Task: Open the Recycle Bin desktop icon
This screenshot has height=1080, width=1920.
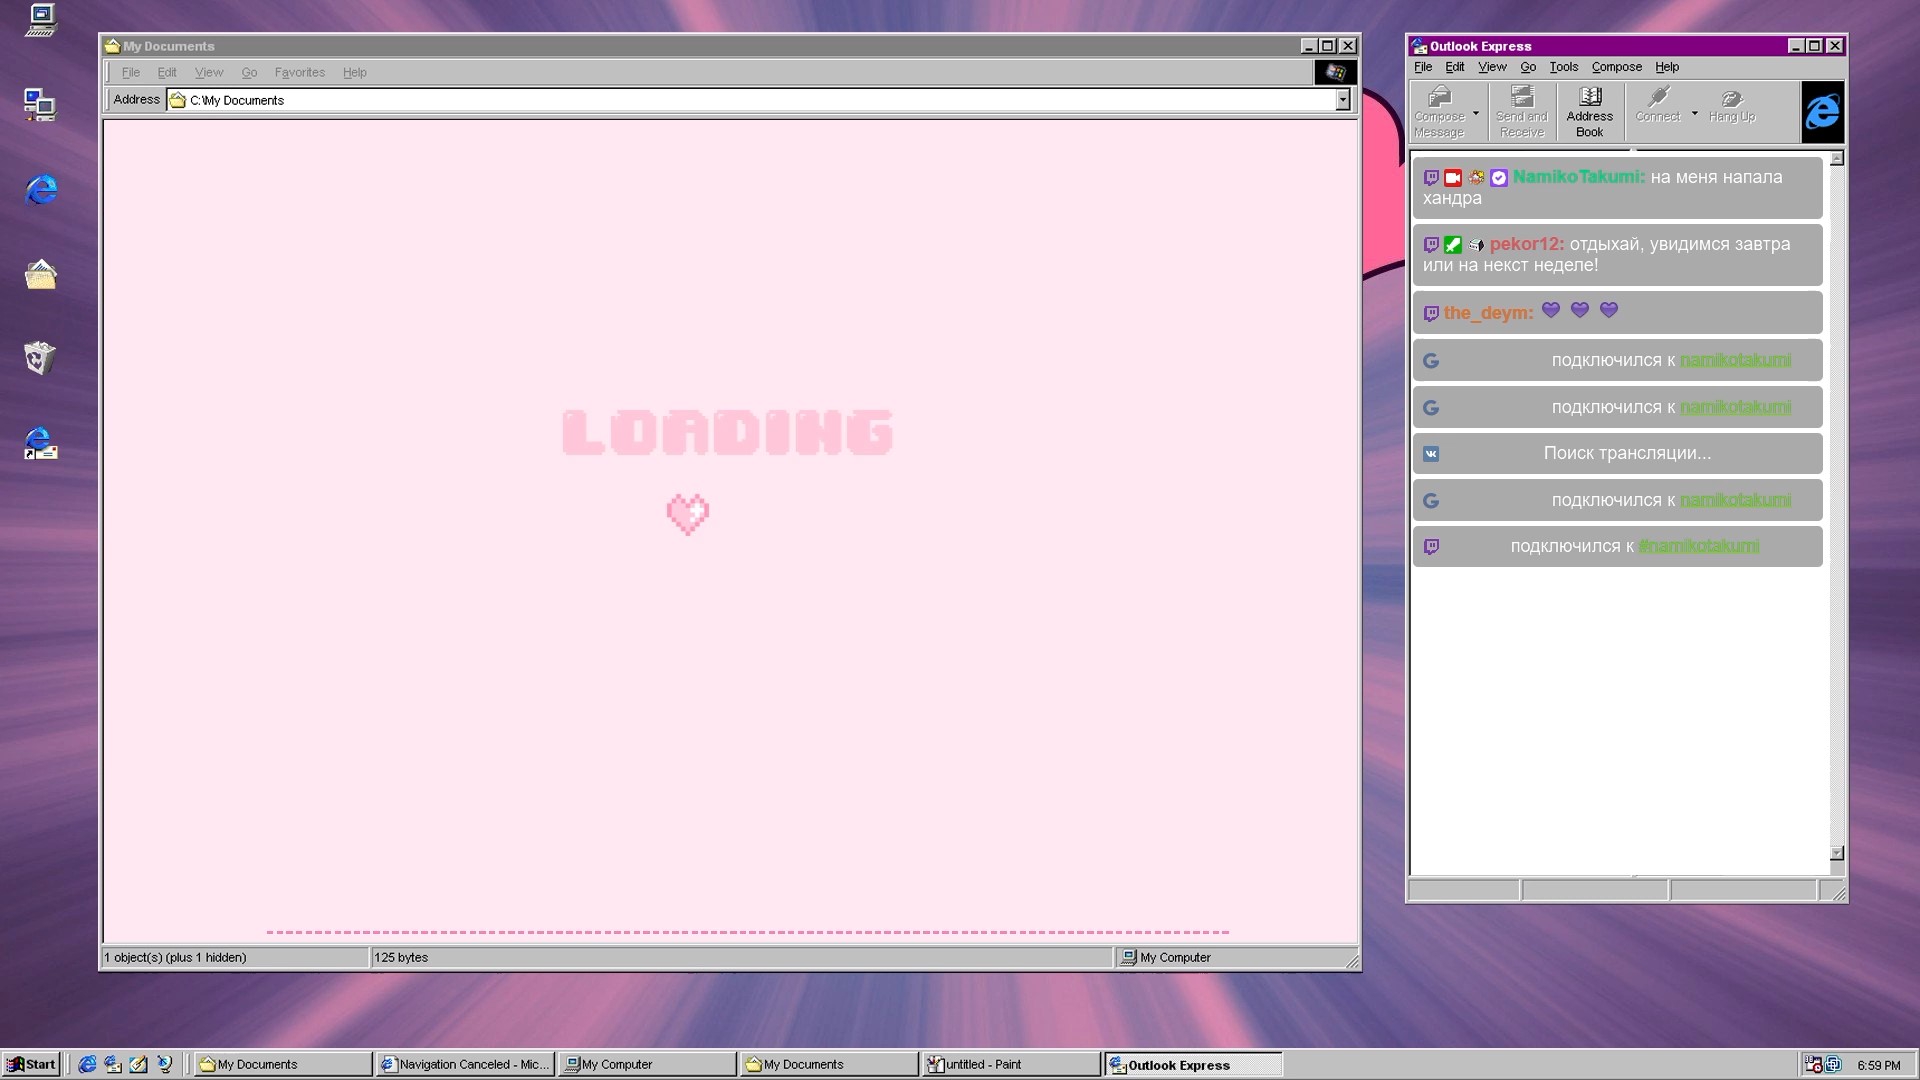Action: coord(40,357)
